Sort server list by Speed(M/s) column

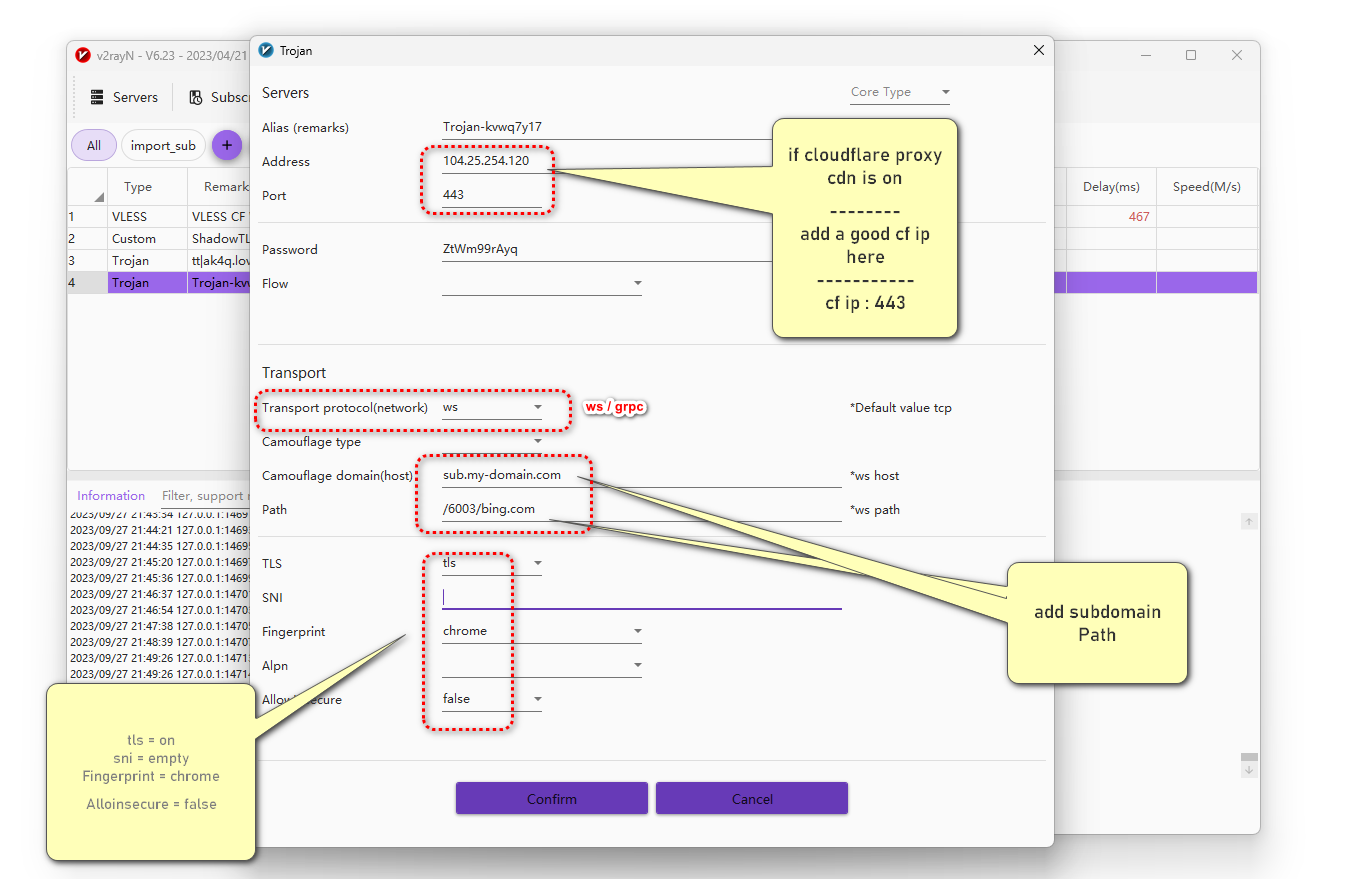click(x=1206, y=187)
